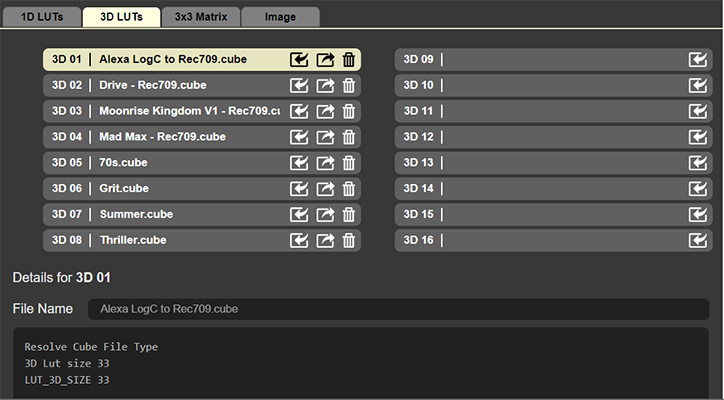The image size is (724, 400).
Task: Export the Drive - Rec709.cube LUT
Action: click(x=325, y=85)
